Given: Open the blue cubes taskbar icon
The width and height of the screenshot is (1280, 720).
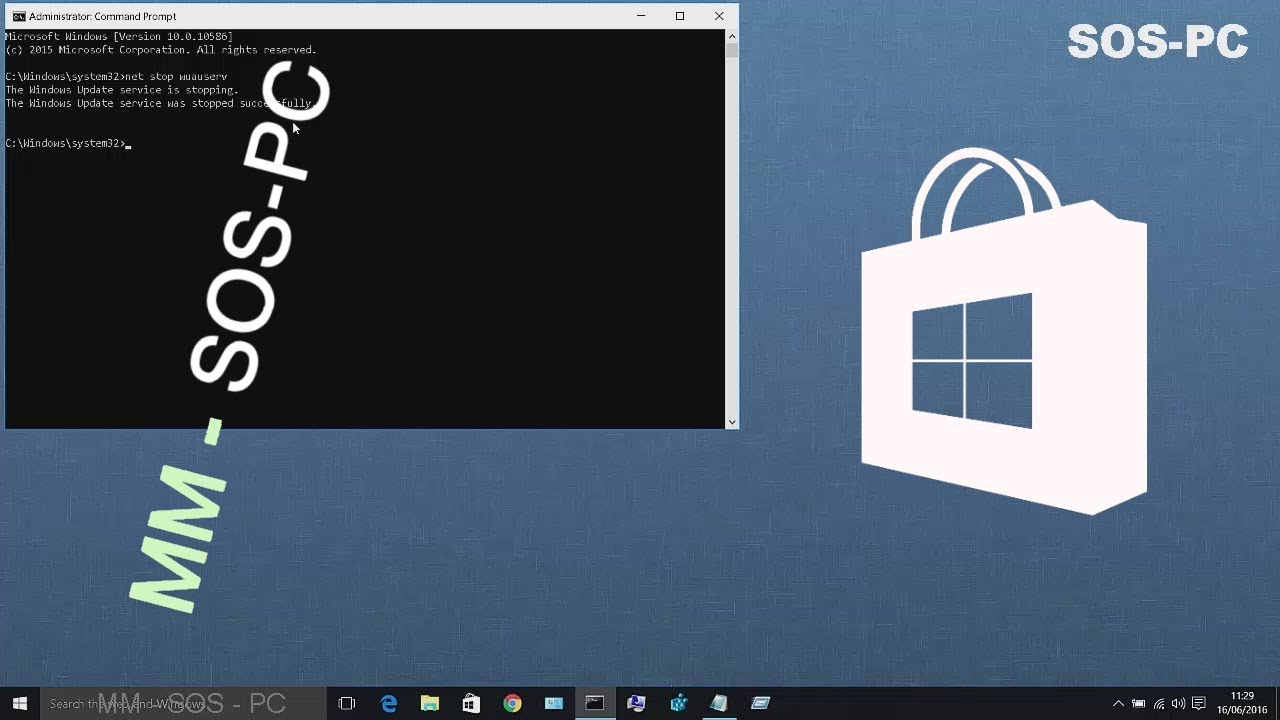Looking at the screenshot, I should 678,704.
